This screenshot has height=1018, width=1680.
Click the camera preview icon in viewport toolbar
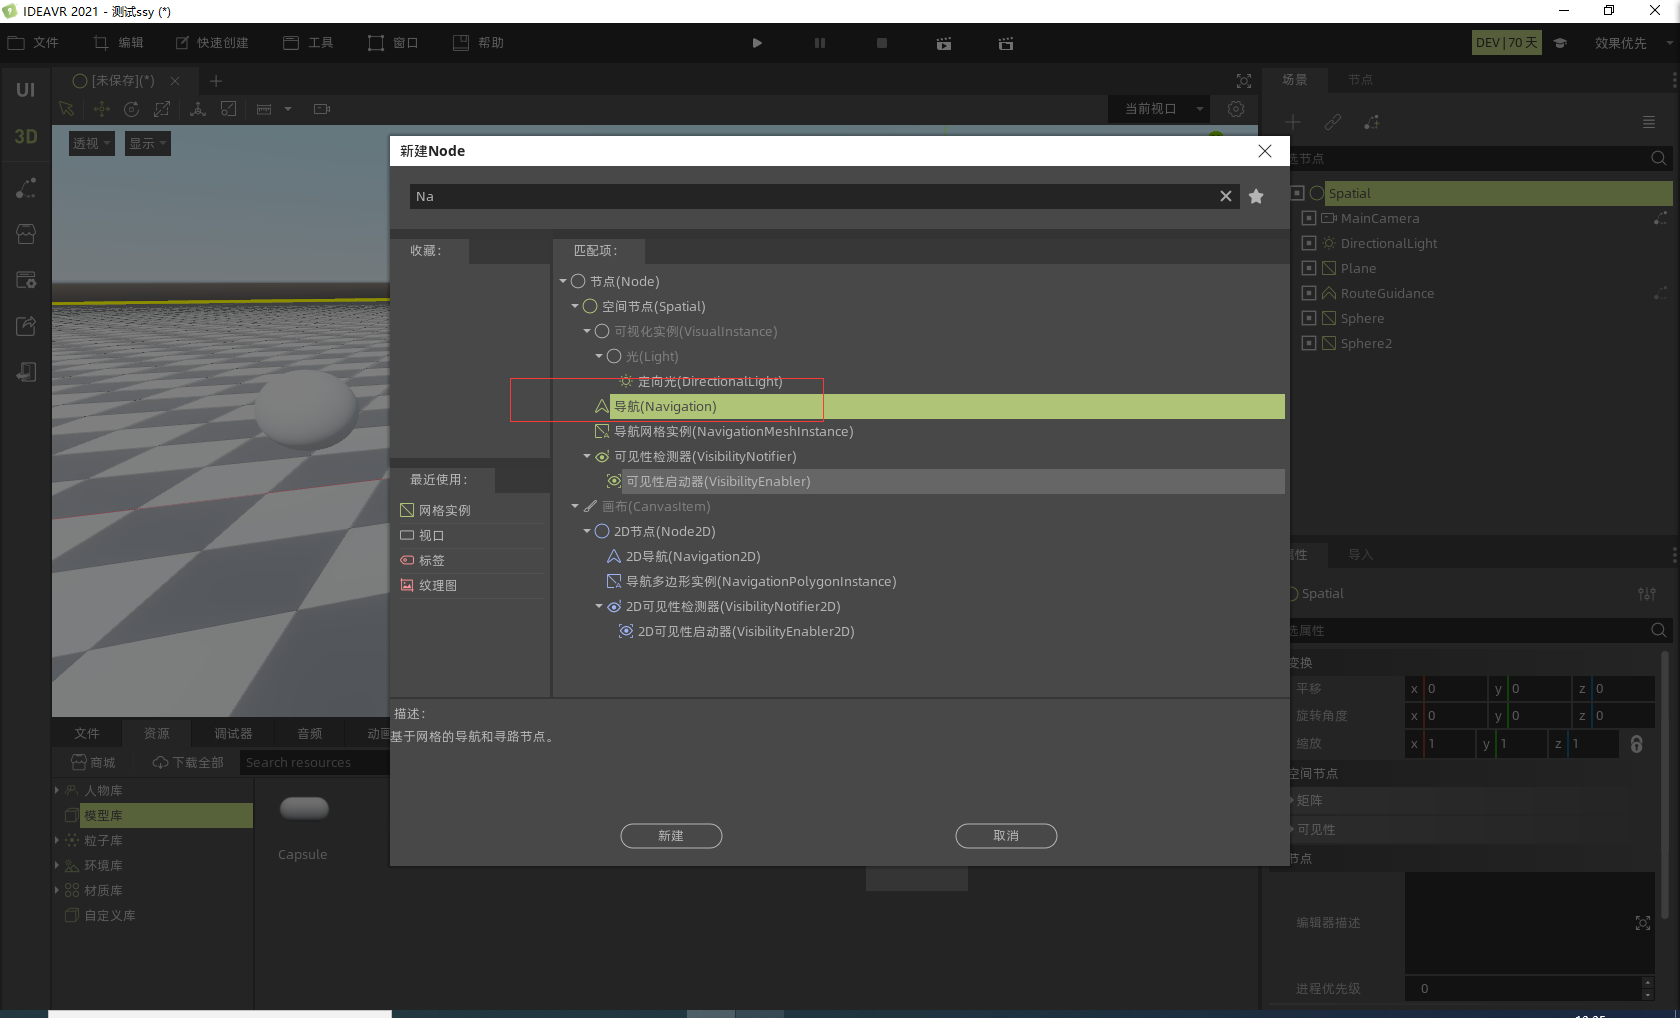tap(322, 109)
